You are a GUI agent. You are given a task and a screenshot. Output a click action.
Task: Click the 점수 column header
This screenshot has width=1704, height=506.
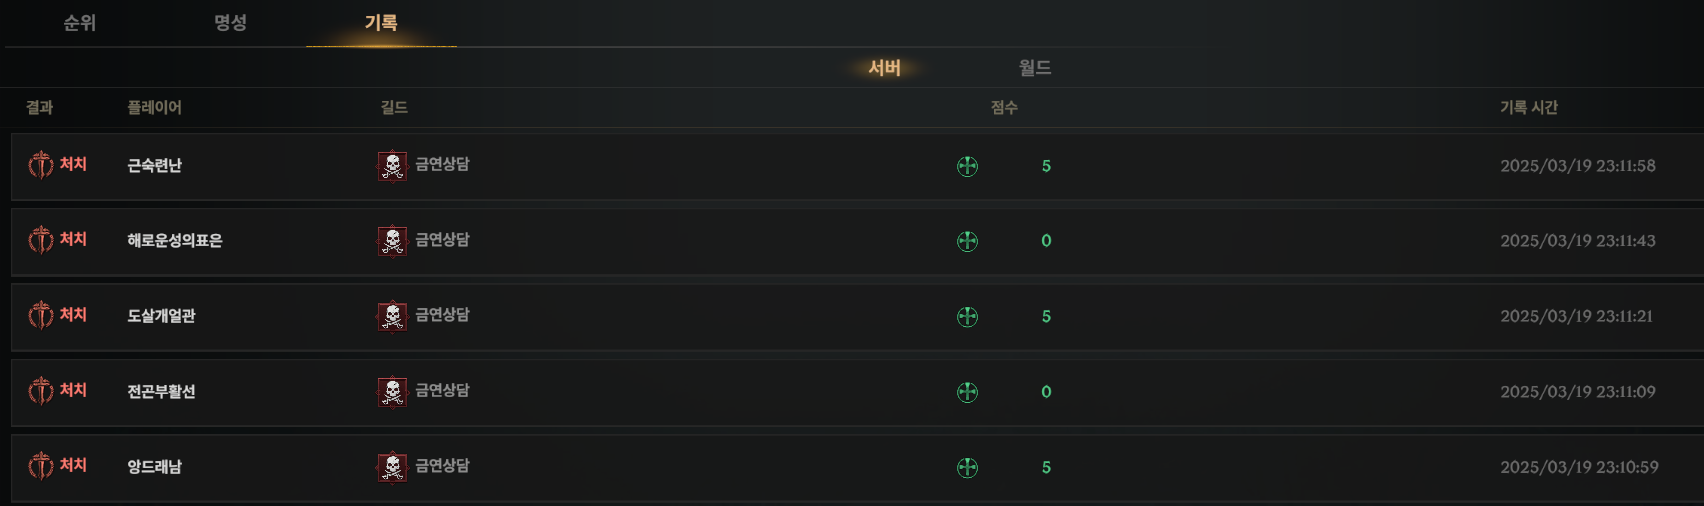1004,108
